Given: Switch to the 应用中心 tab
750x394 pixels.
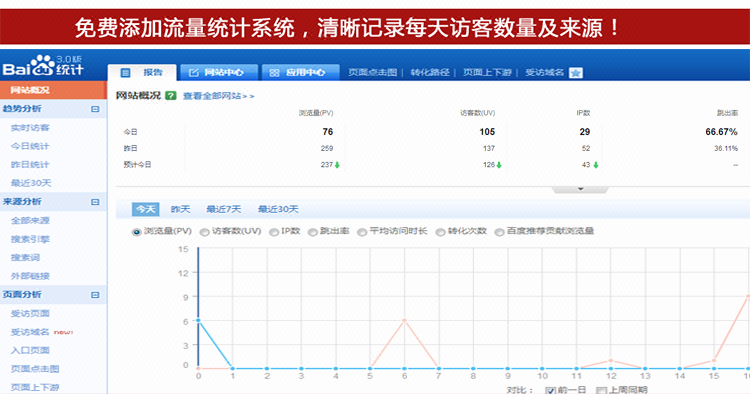Looking at the screenshot, I should [x=301, y=73].
